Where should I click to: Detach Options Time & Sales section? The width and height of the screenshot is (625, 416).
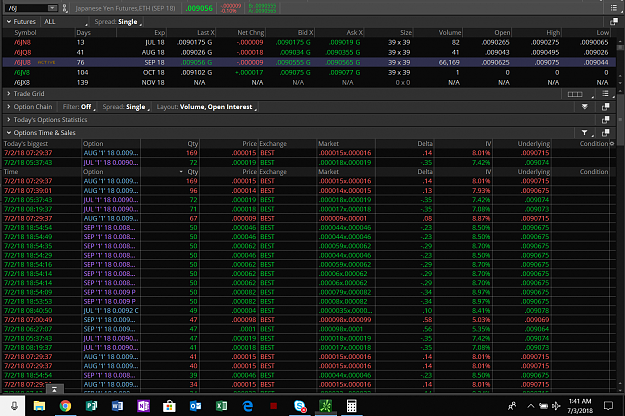click(x=605, y=133)
